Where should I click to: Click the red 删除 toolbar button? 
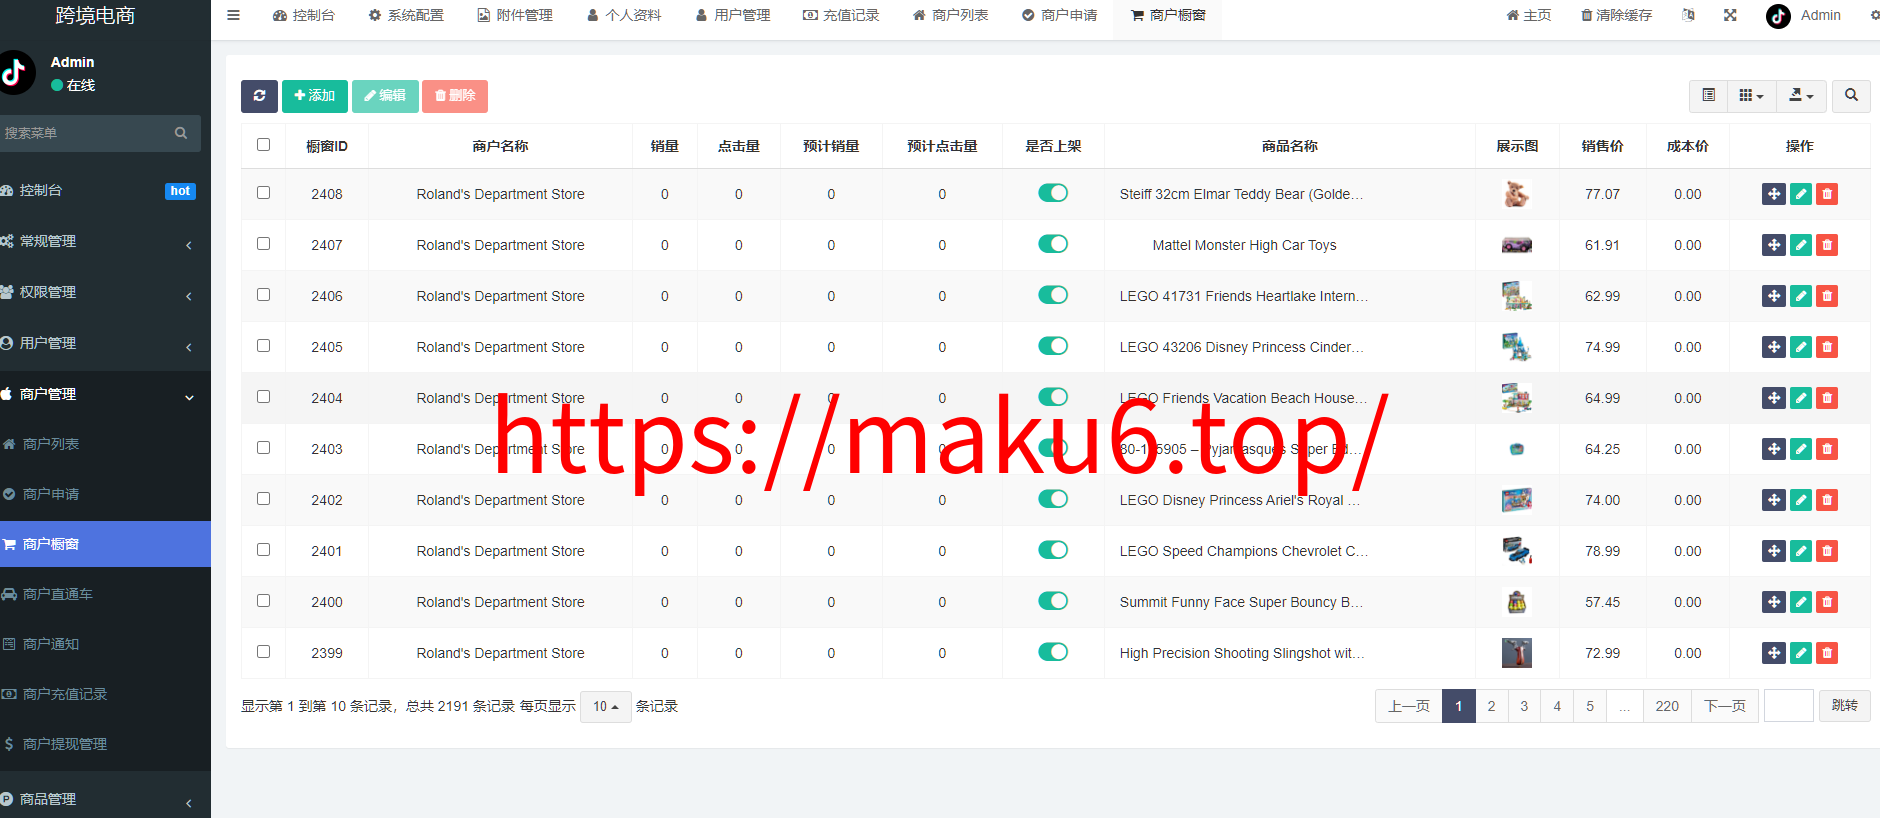[455, 96]
